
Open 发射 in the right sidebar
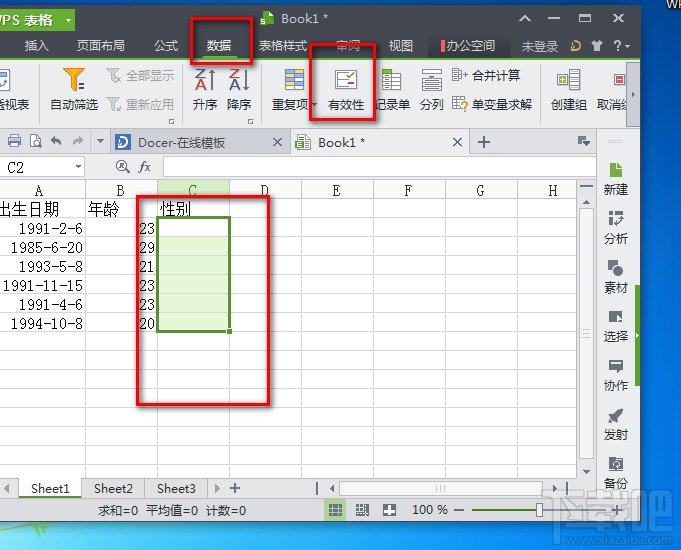pos(615,424)
